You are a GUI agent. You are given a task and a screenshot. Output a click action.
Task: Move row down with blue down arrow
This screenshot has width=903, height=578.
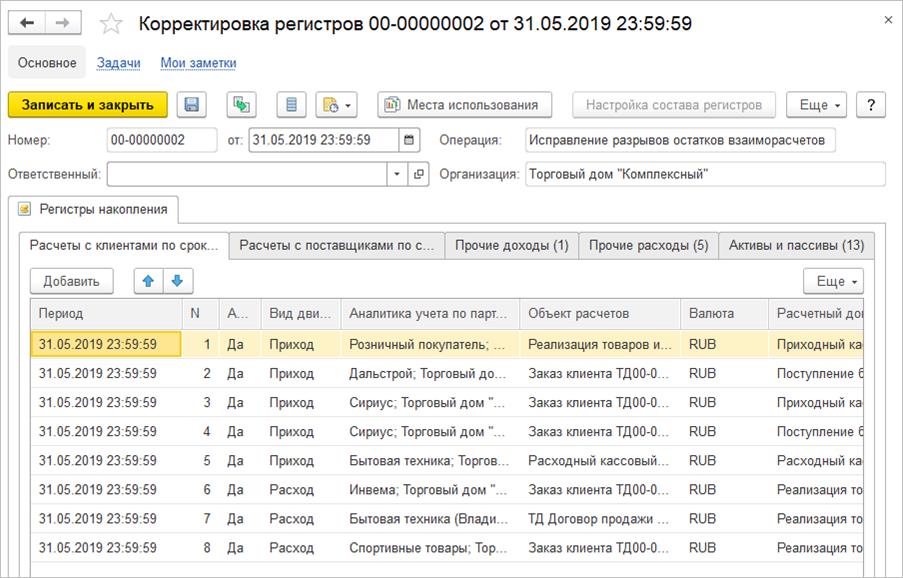coord(178,281)
